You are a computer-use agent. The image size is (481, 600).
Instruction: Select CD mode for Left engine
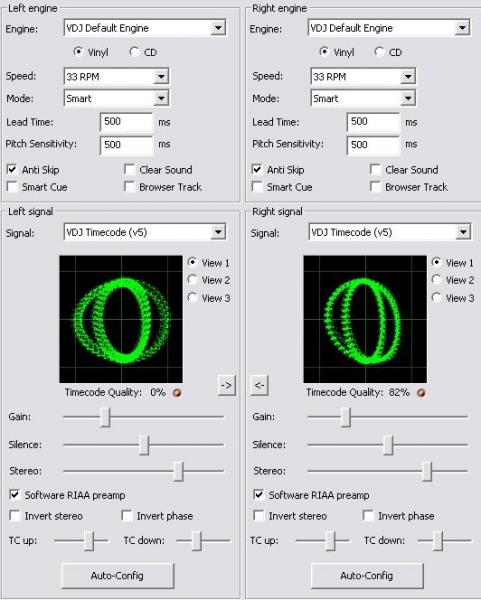pyautogui.click(x=134, y=52)
